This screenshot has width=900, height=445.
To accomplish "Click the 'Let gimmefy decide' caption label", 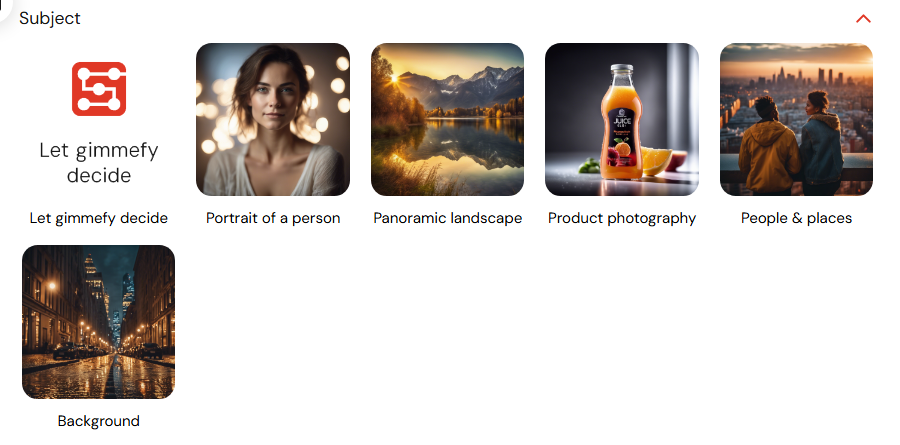I will tap(99, 218).
